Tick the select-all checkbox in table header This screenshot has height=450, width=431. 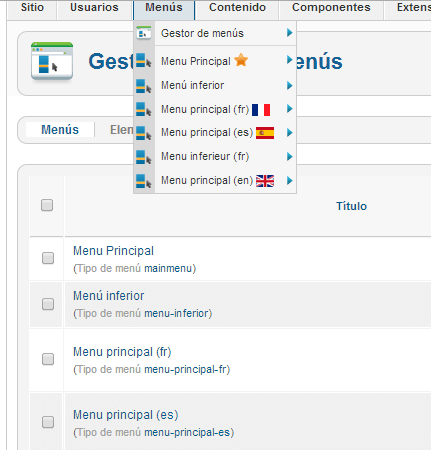point(47,205)
